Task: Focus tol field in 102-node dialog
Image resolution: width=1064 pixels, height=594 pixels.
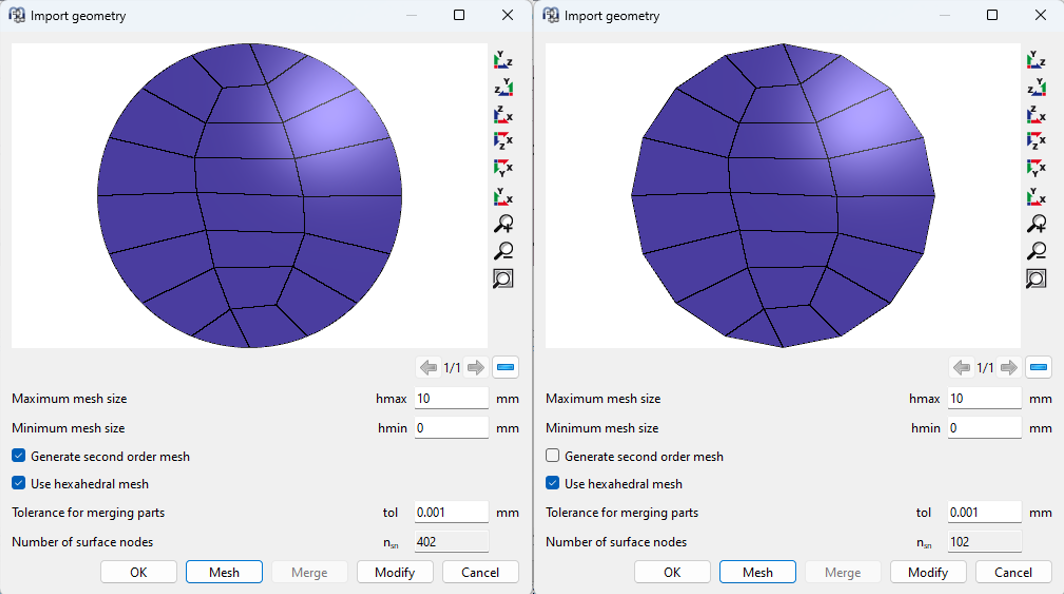Action: click(x=985, y=512)
